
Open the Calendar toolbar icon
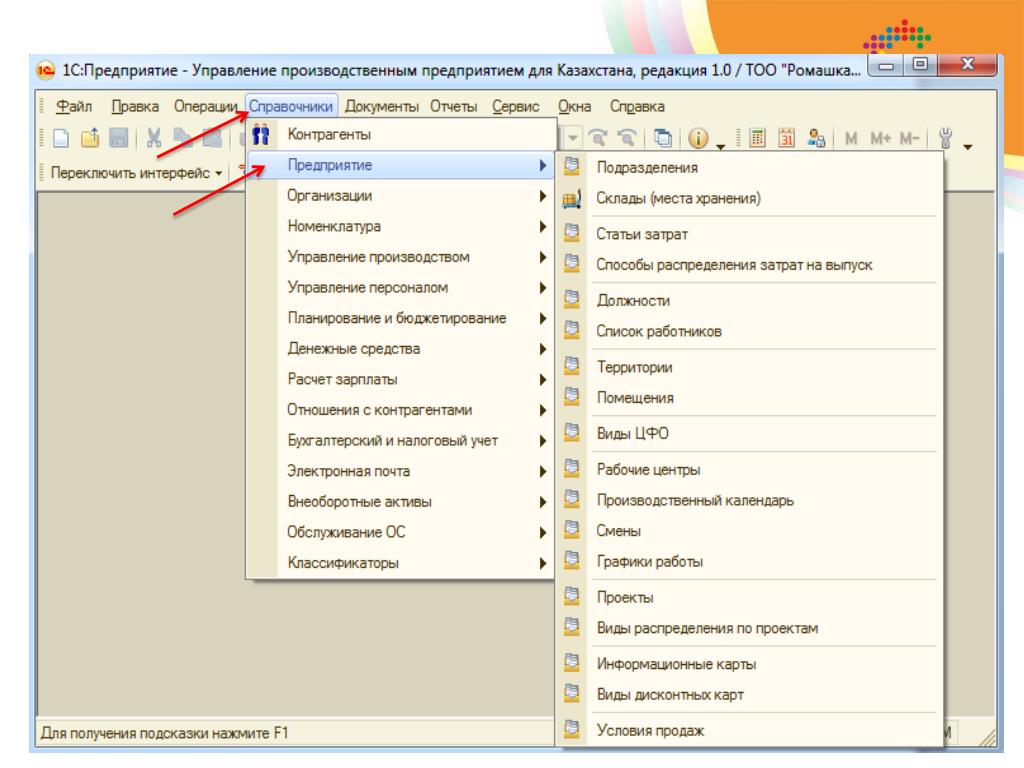coord(786,138)
